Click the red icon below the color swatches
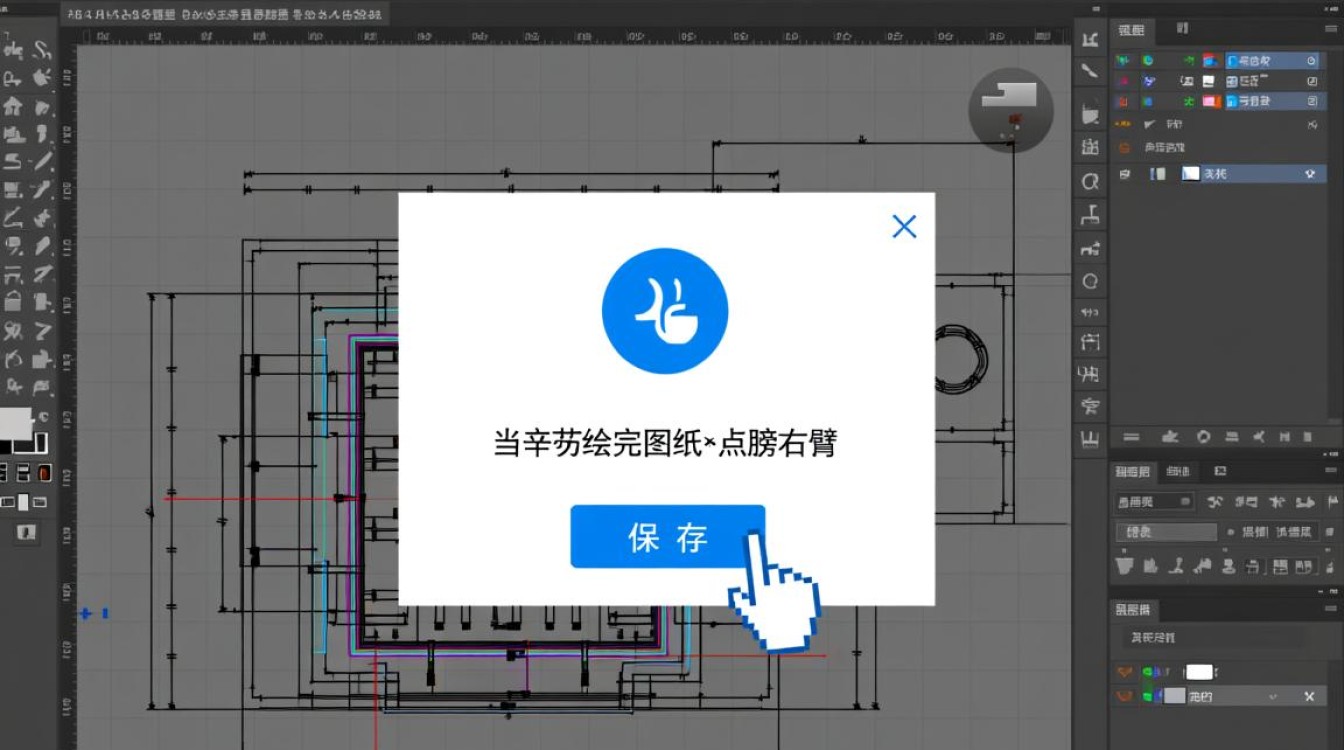The image size is (1344, 750). point(44,473)
